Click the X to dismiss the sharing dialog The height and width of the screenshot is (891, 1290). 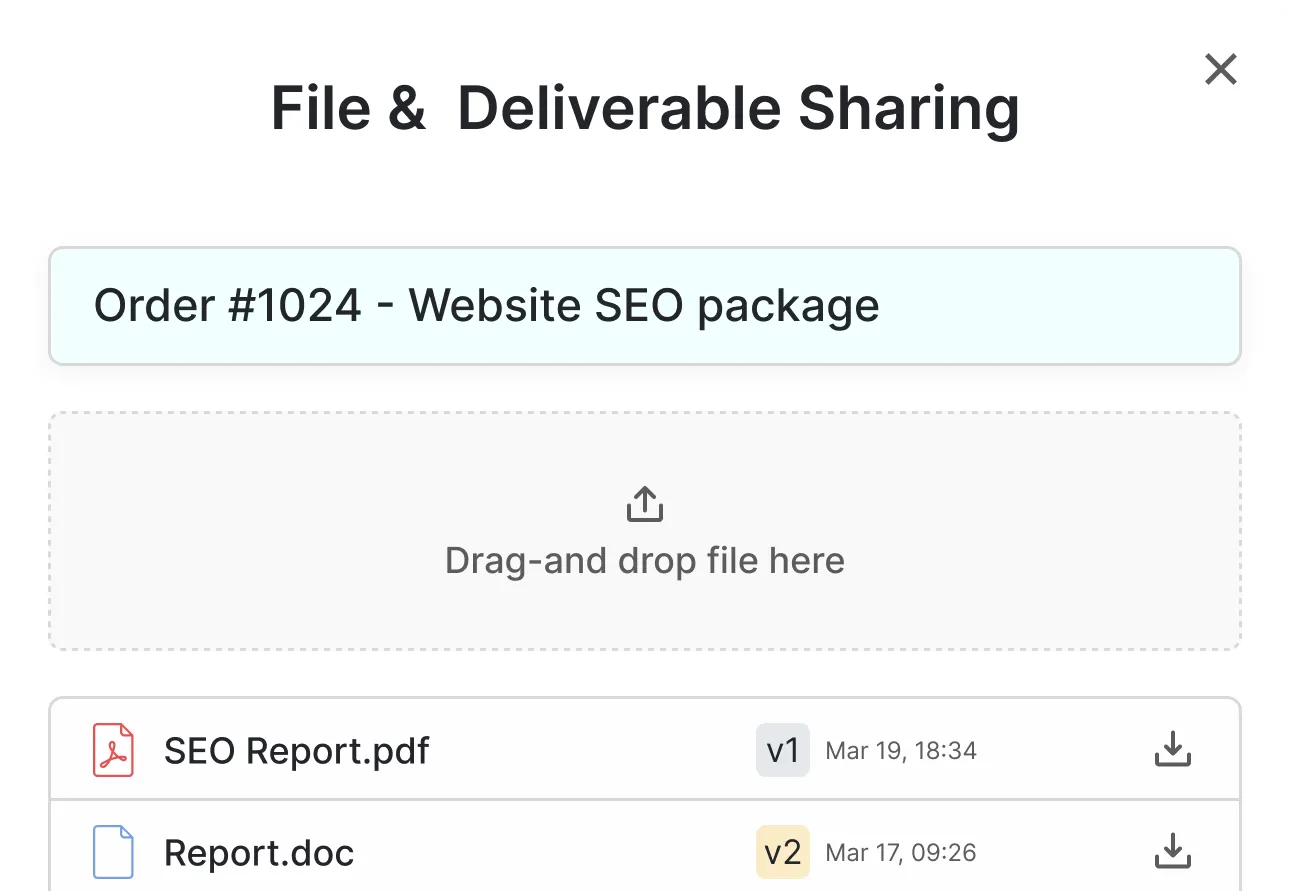pyautogui.click(x=1221, y=69)
